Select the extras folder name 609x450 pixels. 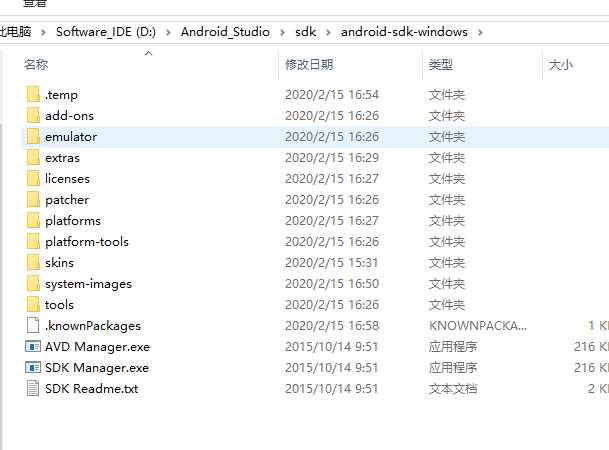63,158
